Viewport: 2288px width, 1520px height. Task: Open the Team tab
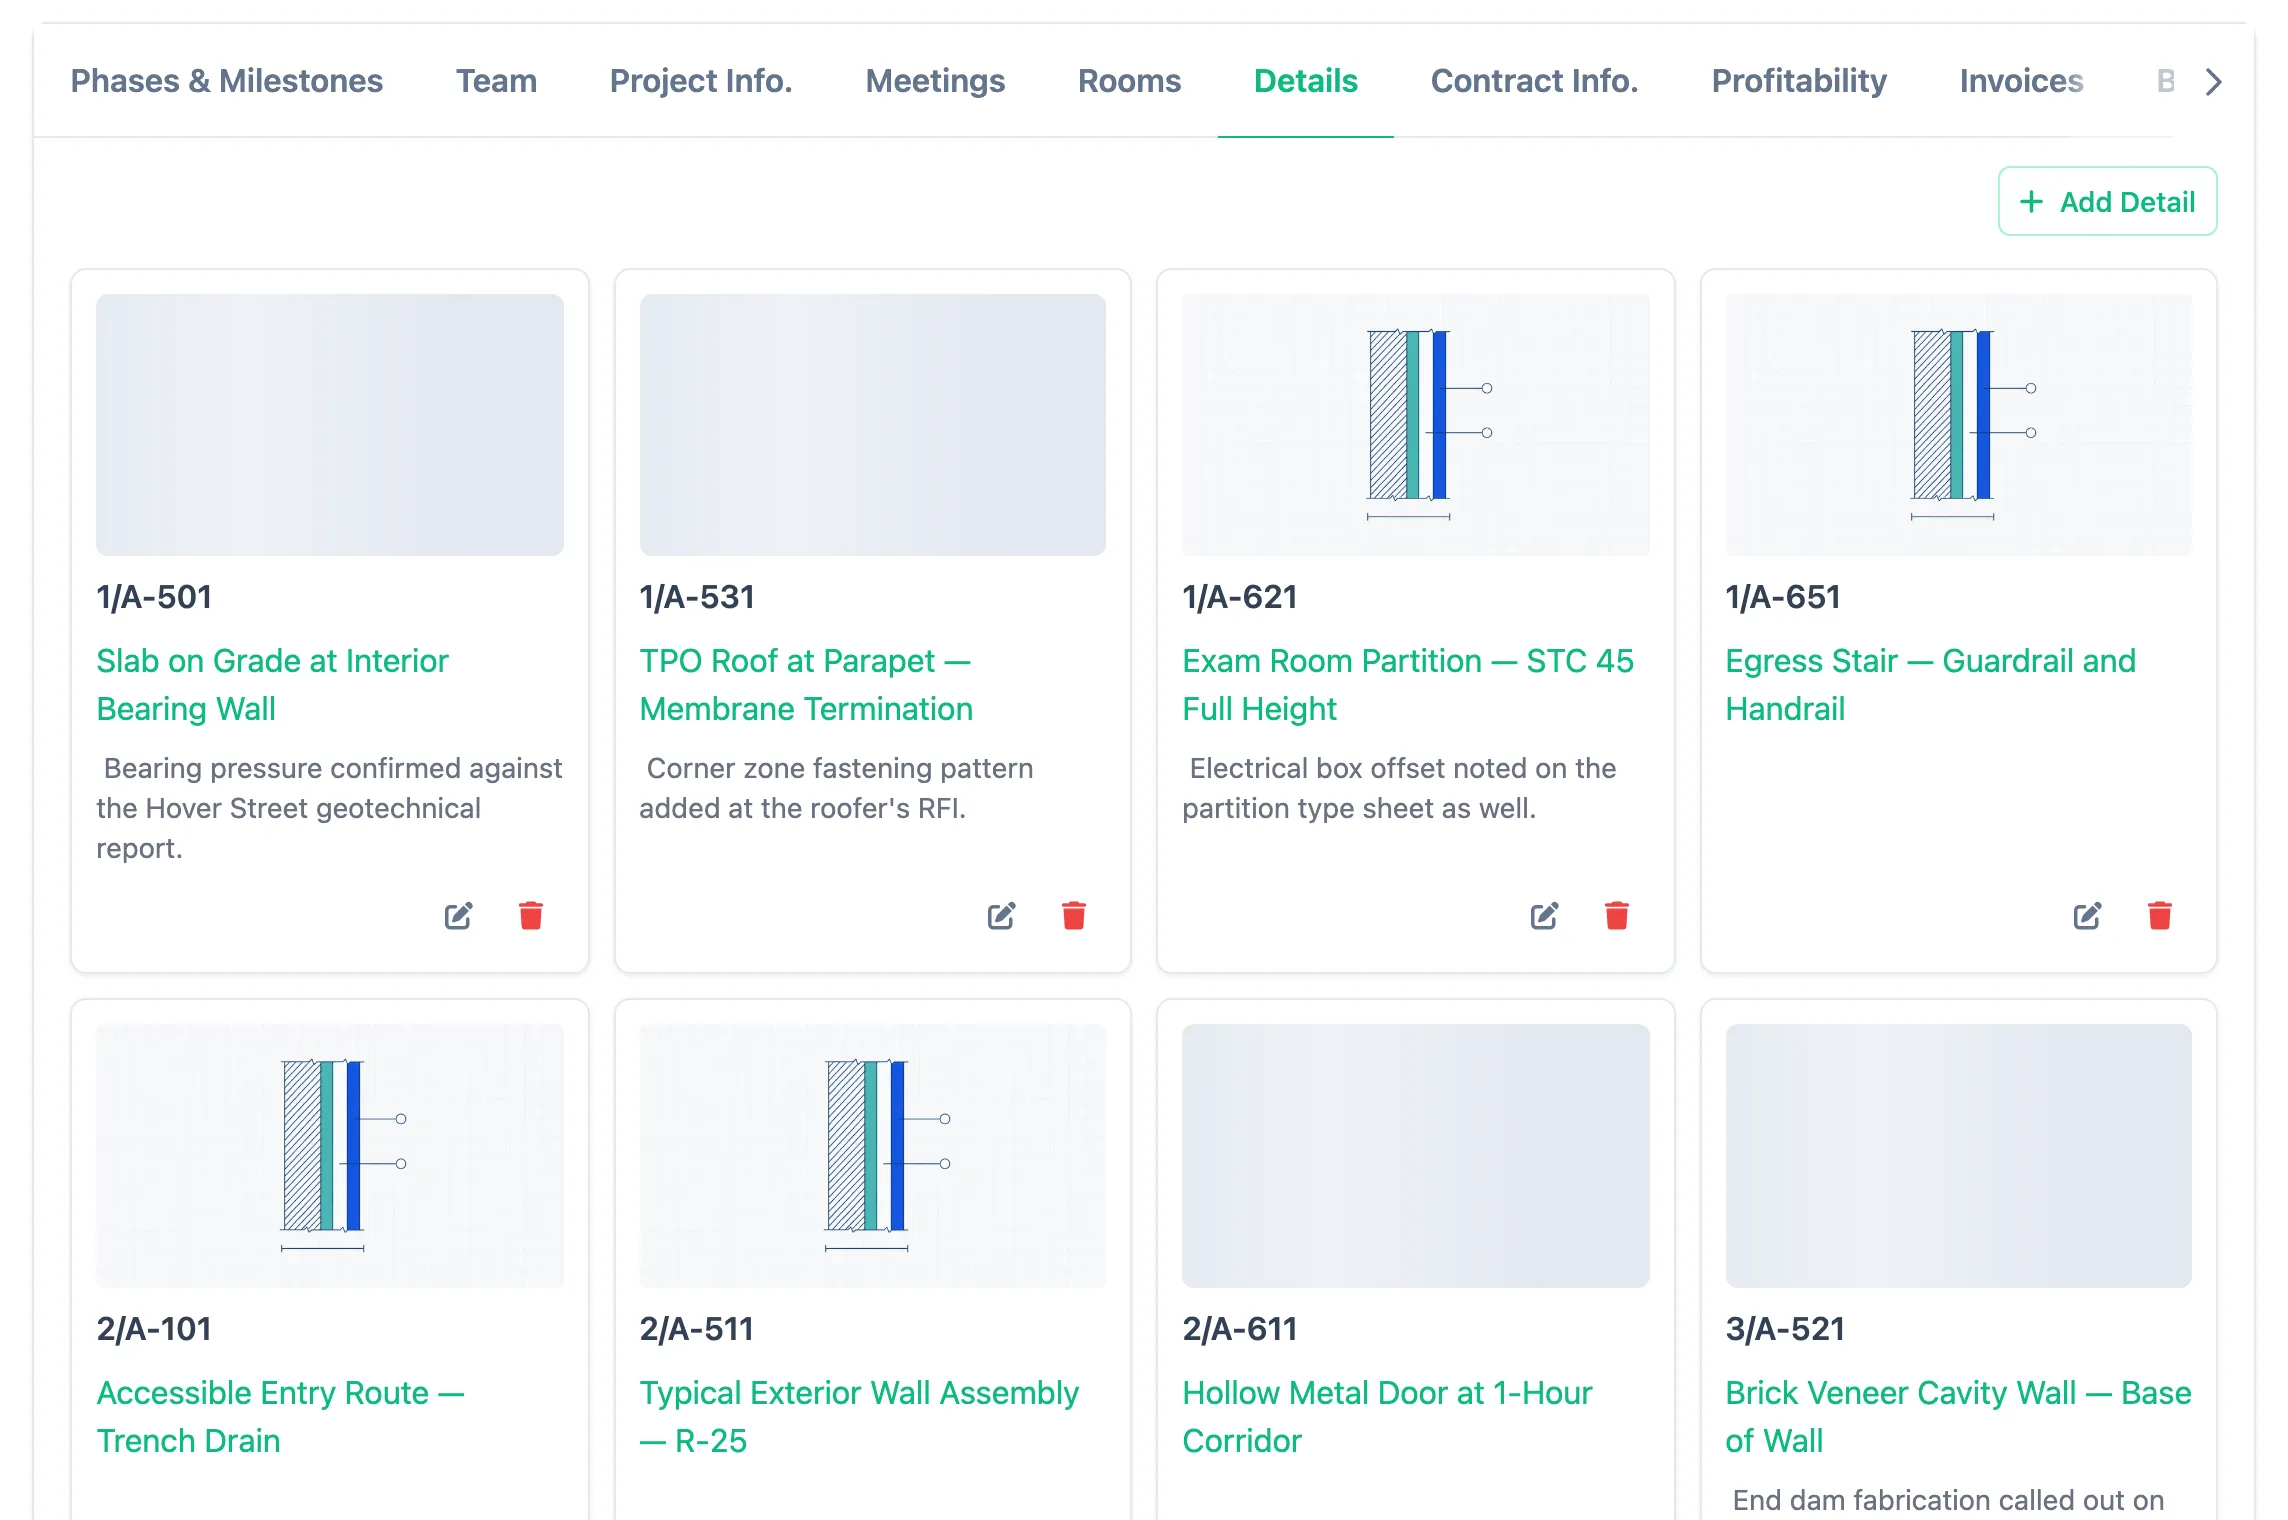tap(497, 81)
